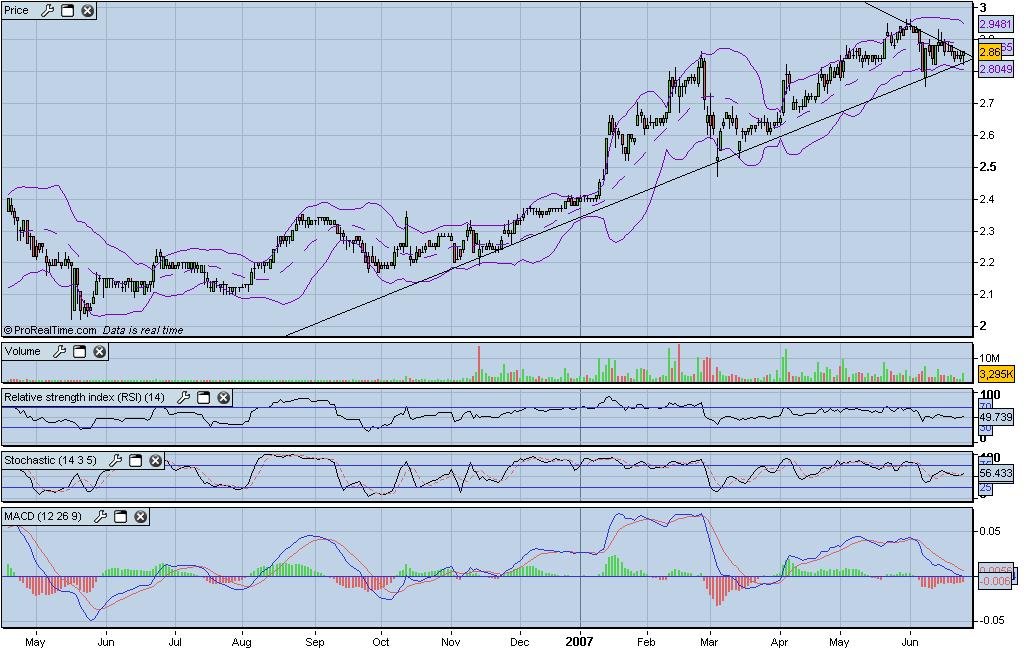Screen dimensions: 1024x649
Task: Click the Sep label on time axis
Action: (315, 642)
